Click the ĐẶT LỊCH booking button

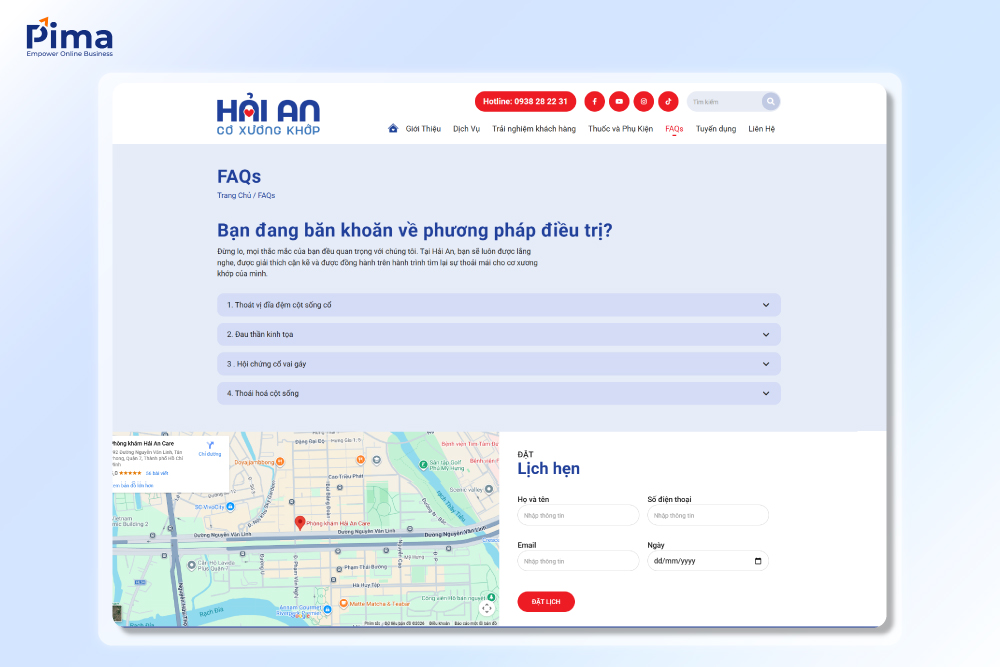click(546, 601)
